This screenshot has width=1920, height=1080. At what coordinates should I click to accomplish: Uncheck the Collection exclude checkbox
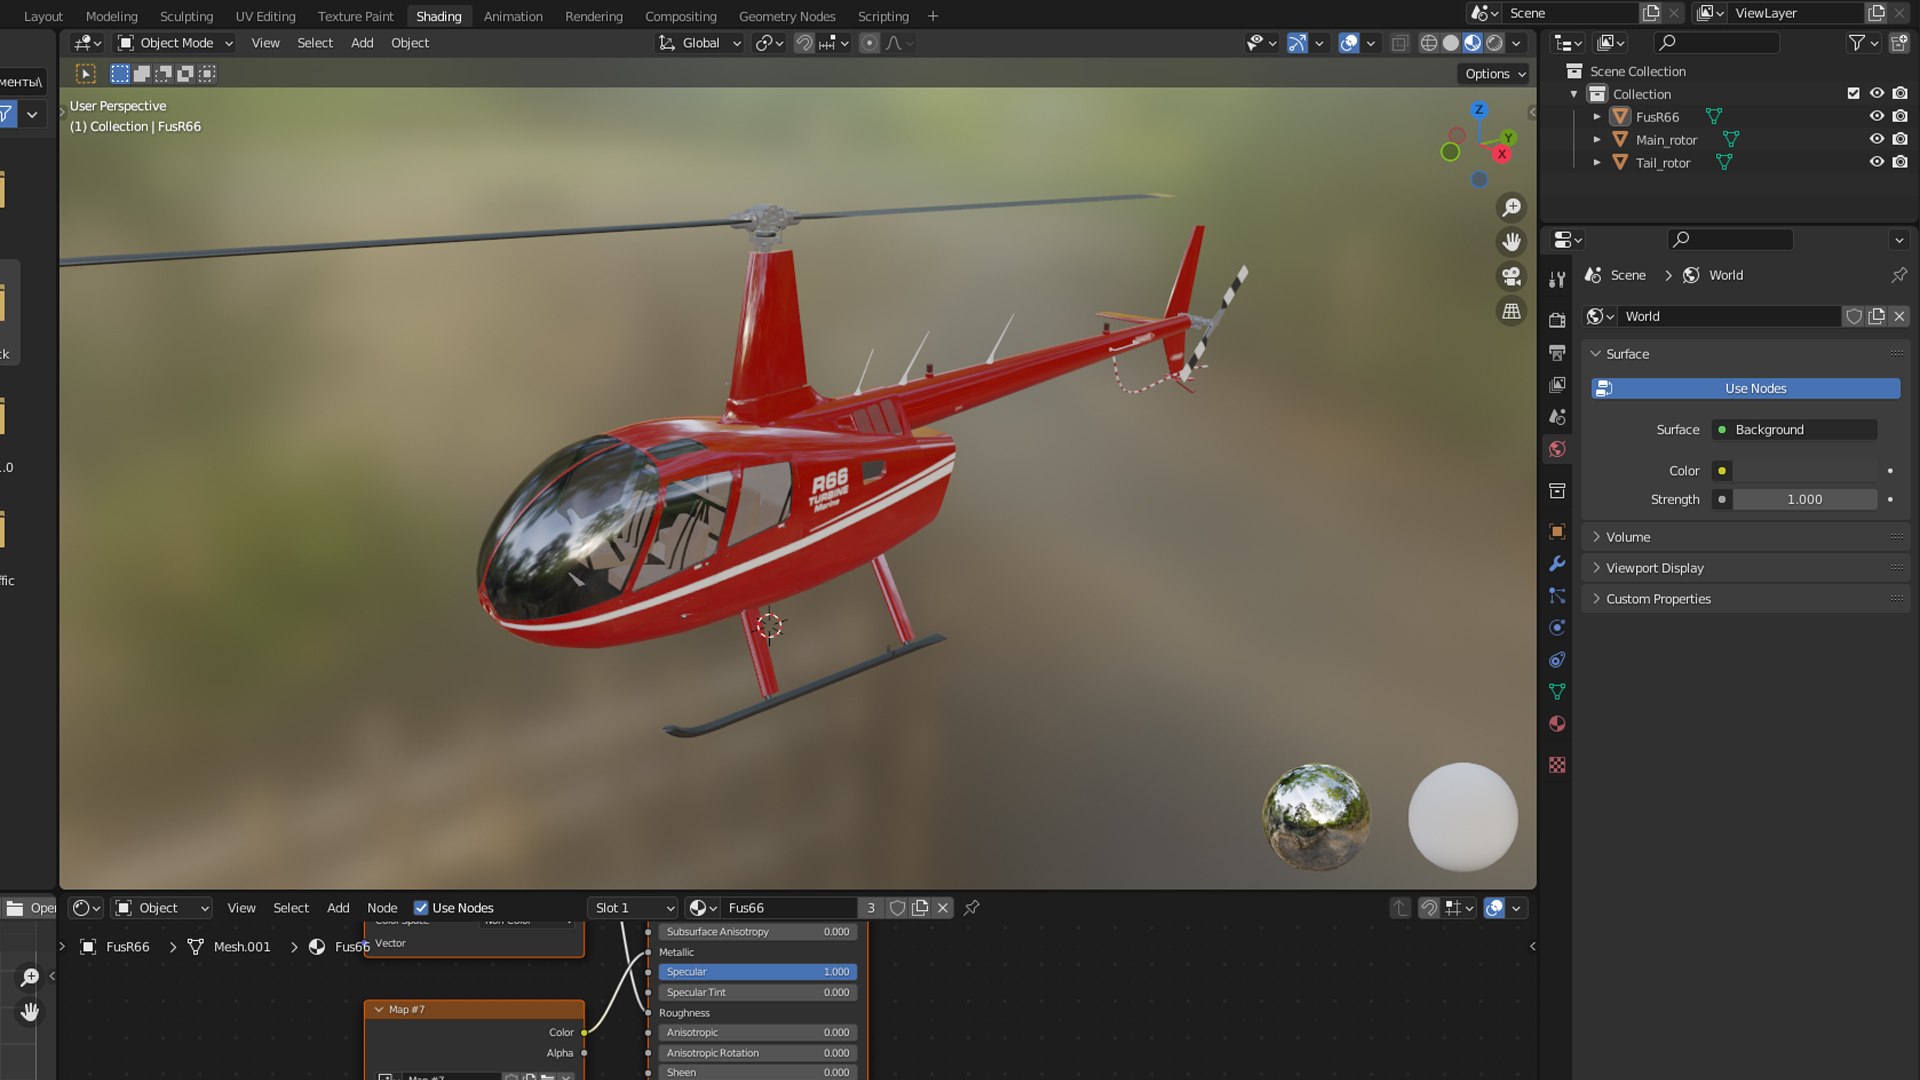1853,94
